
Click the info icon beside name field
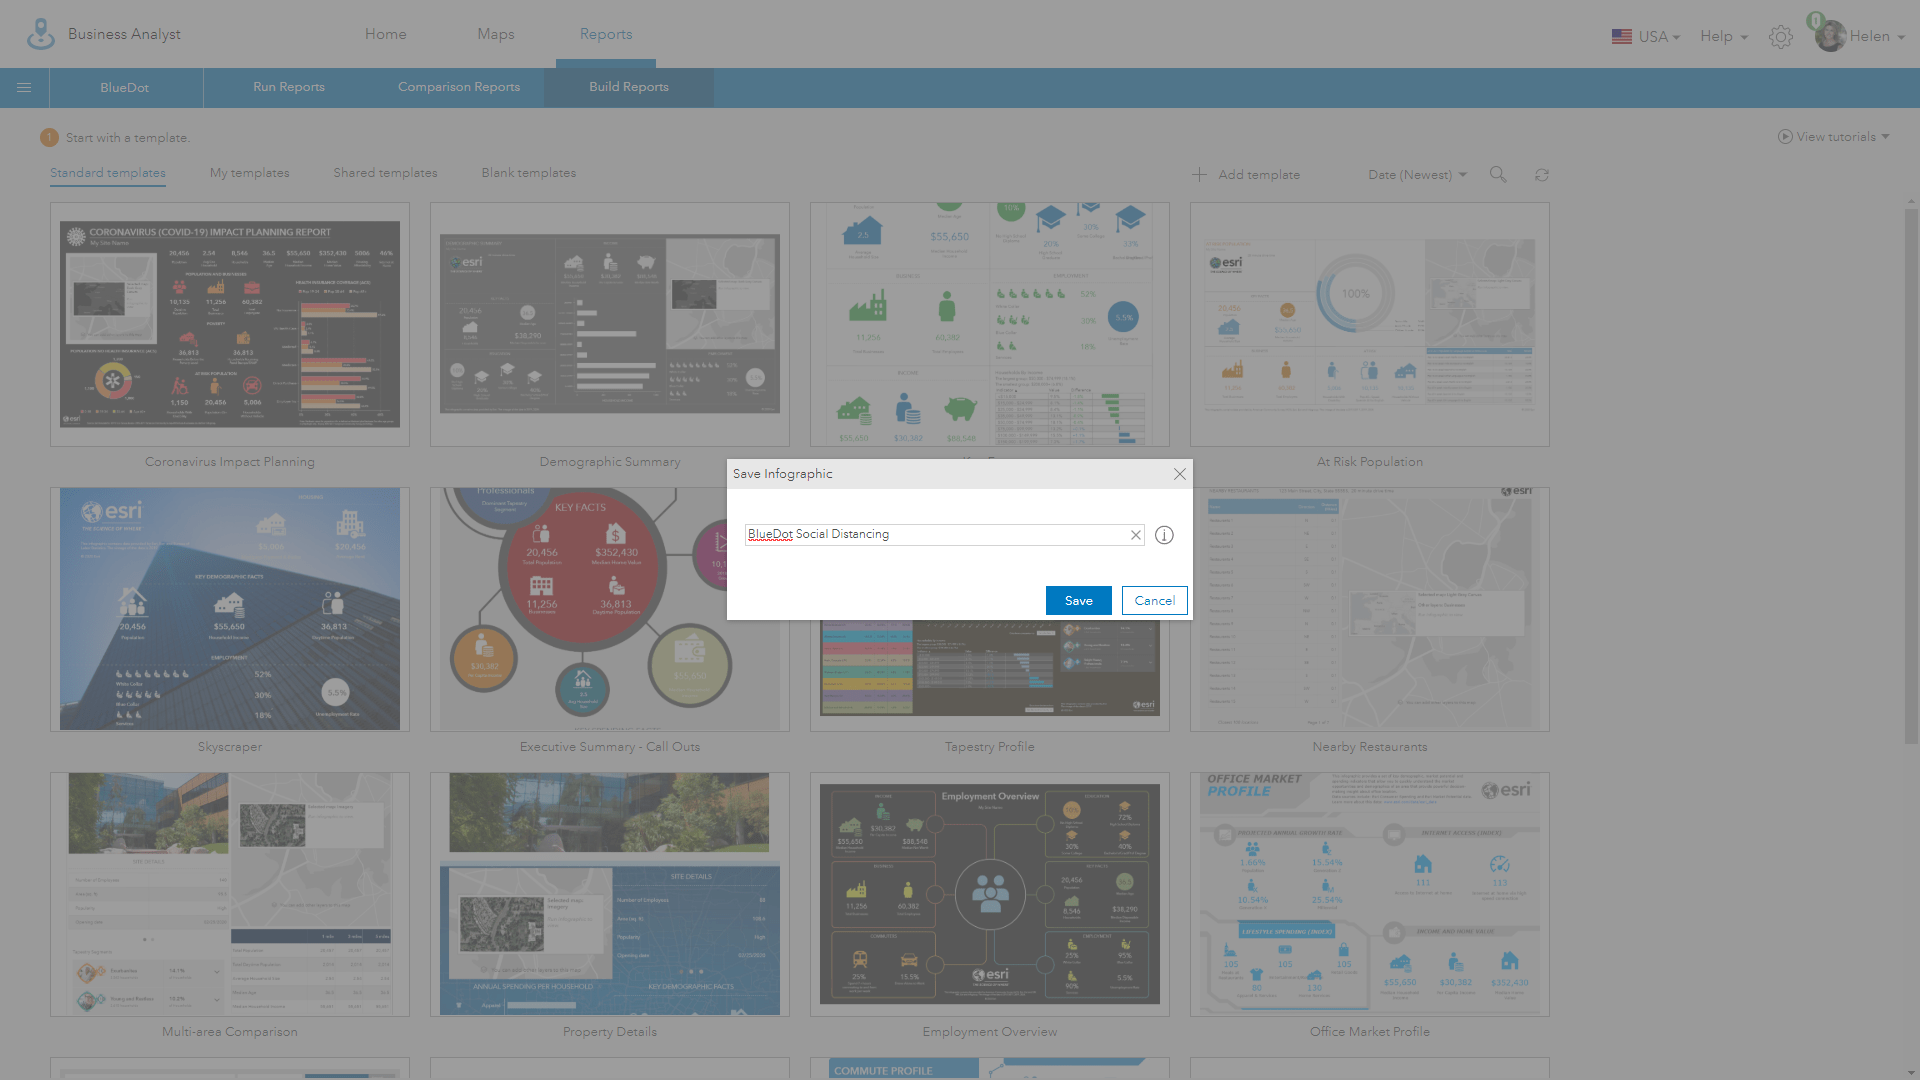[x=1164, y=535]
